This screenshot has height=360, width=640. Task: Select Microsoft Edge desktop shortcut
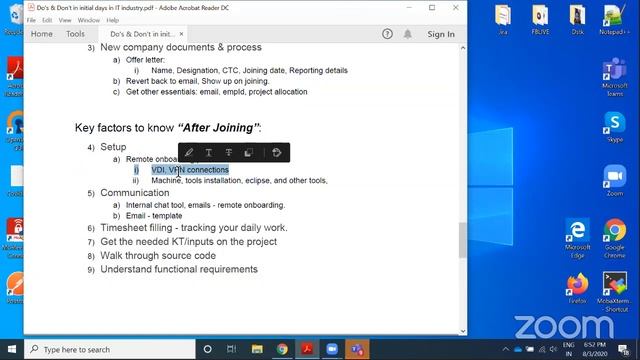578,238
